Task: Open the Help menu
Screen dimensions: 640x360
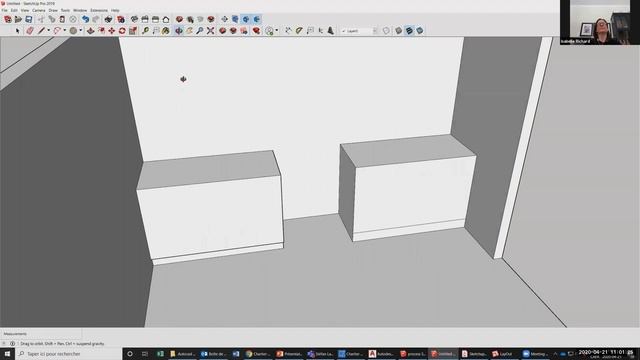Action: 115,10
